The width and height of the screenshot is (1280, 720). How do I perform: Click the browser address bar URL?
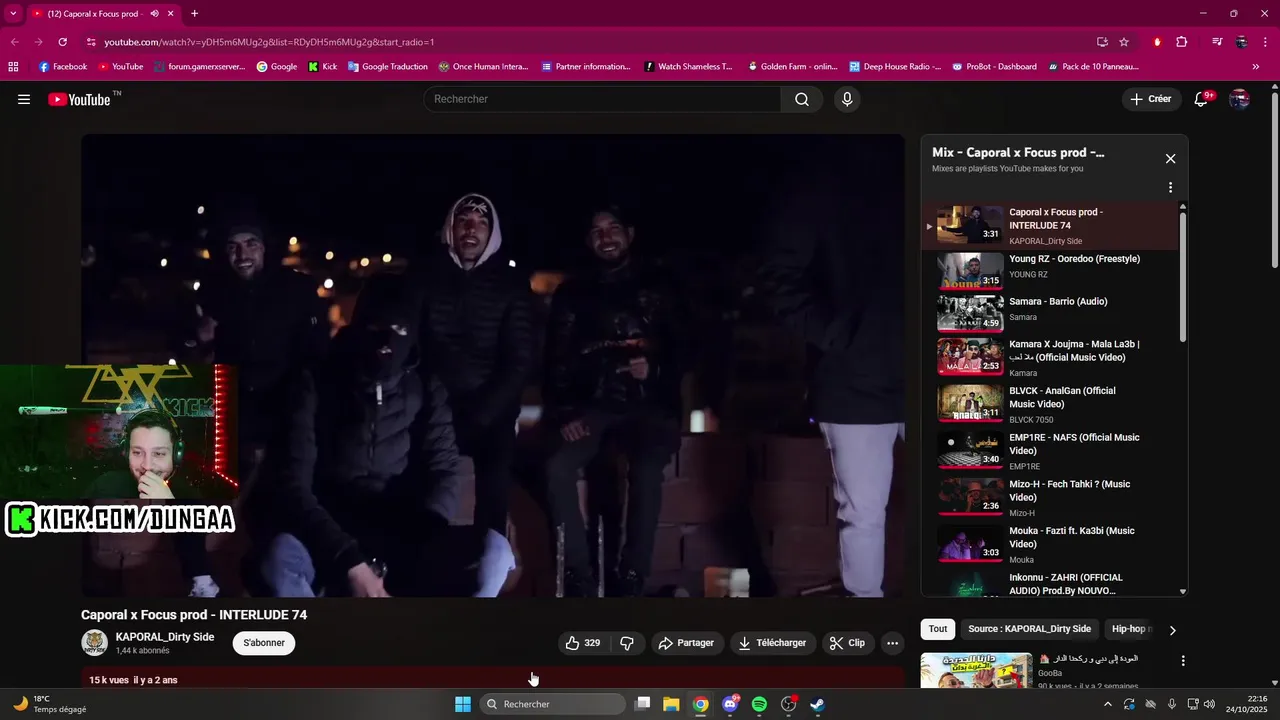coord(269,42)
